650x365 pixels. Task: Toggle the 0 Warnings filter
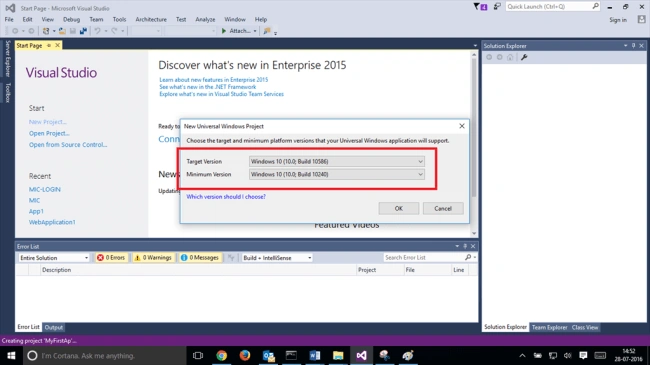click(x=153, y=258)
